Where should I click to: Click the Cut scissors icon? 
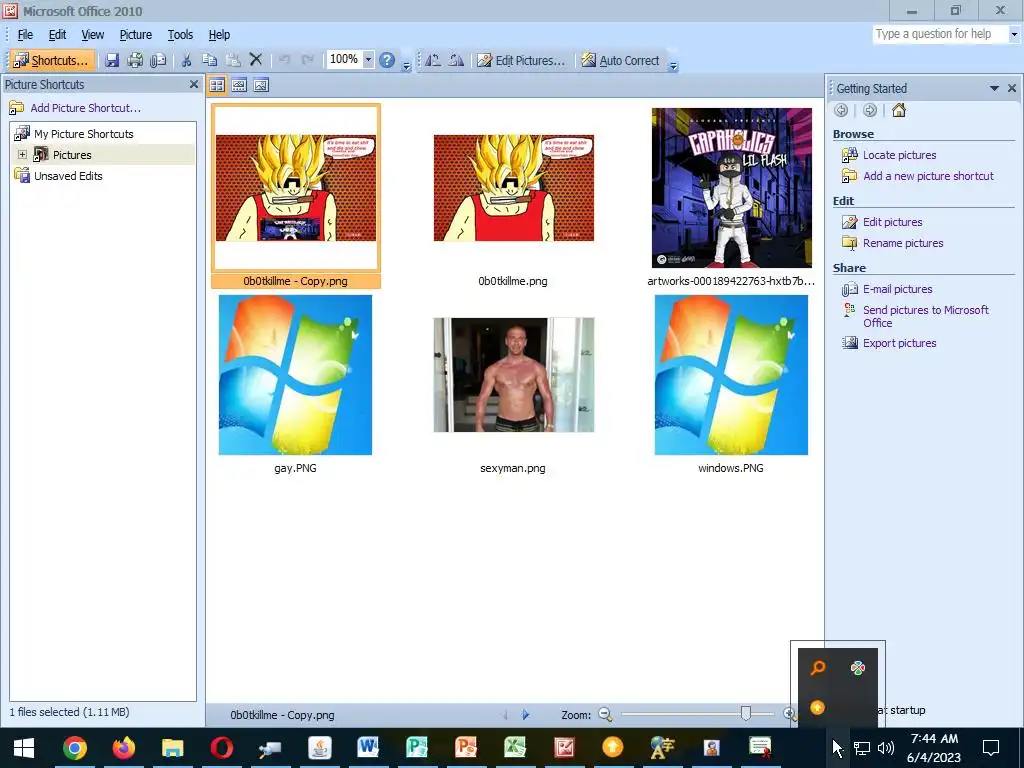[186, 60]
